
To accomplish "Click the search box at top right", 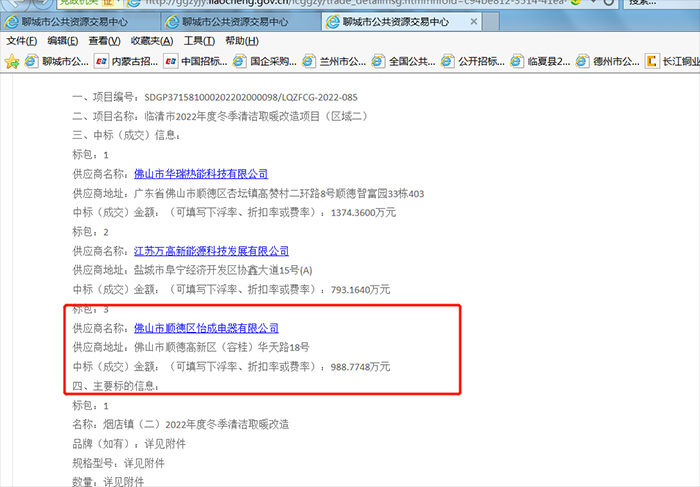I will click(x=661, y=2).
